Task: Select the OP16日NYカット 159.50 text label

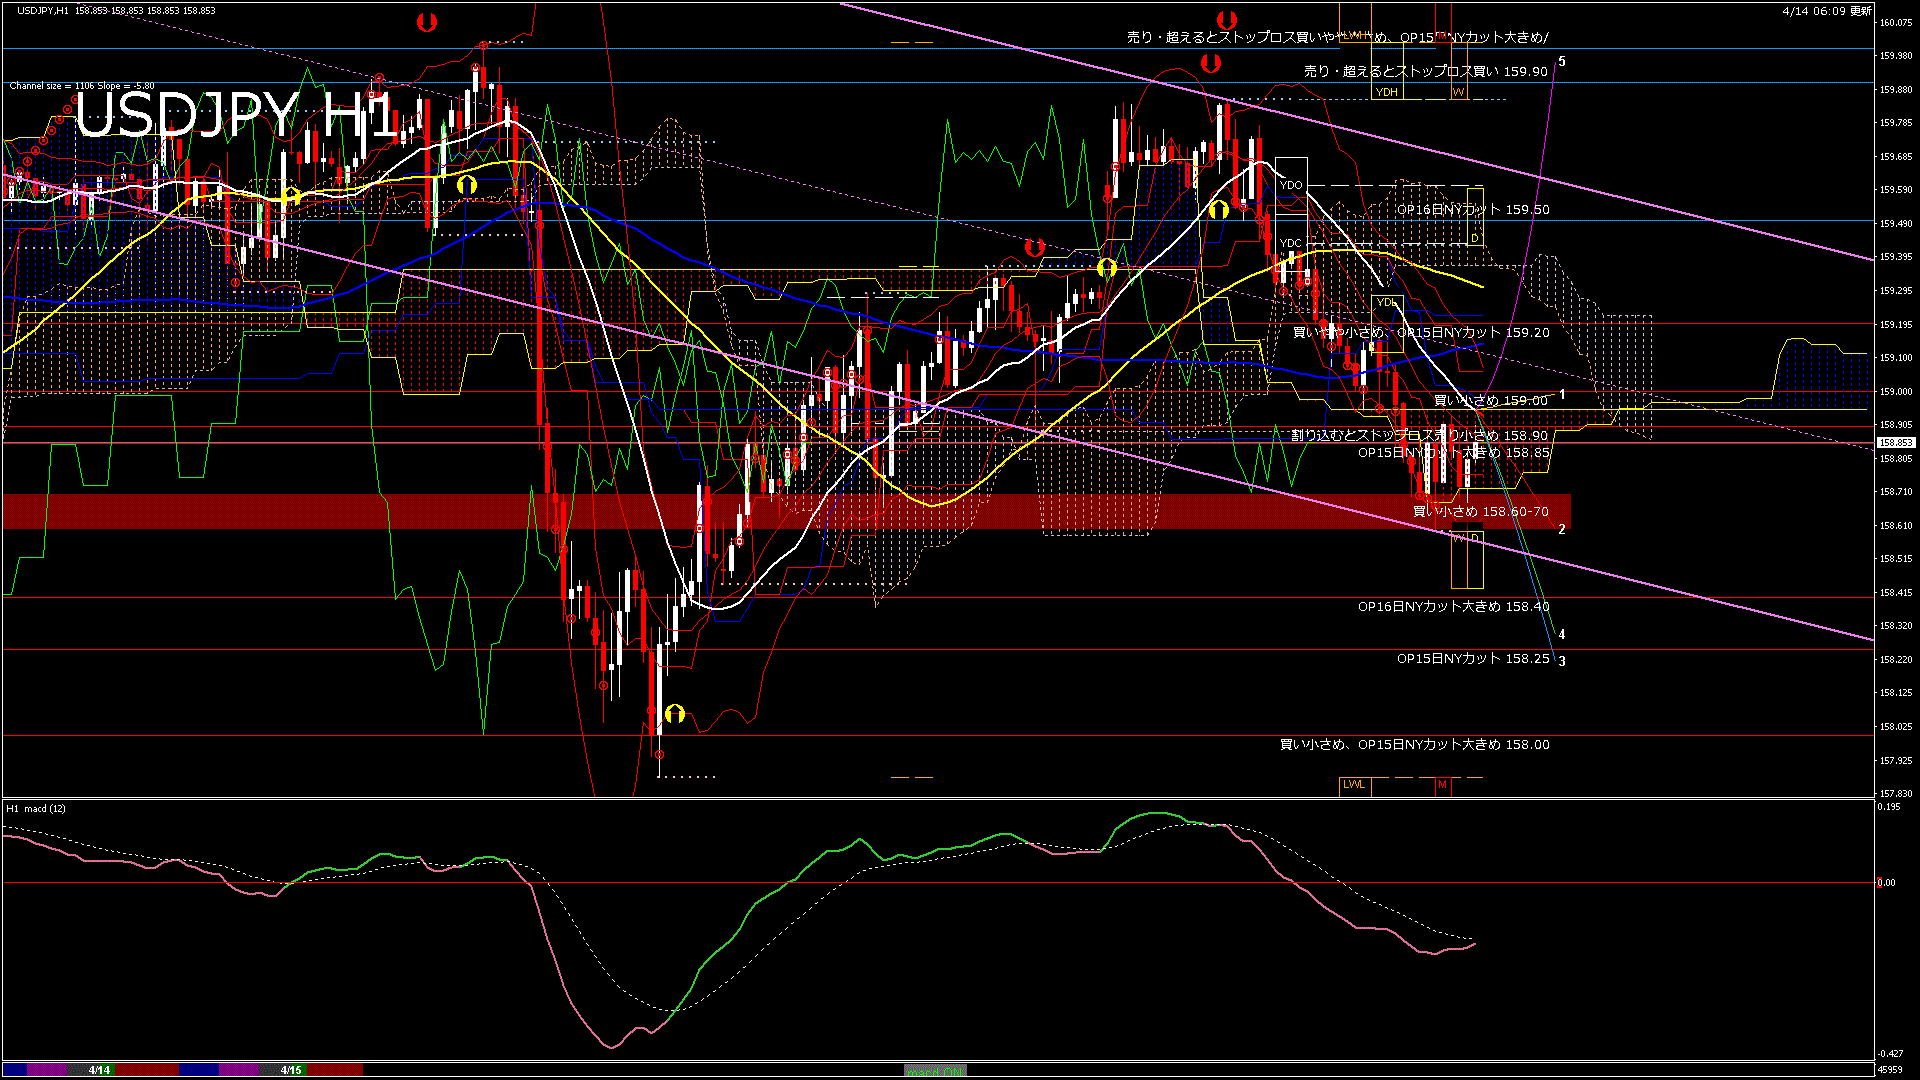Action: 1473,210
